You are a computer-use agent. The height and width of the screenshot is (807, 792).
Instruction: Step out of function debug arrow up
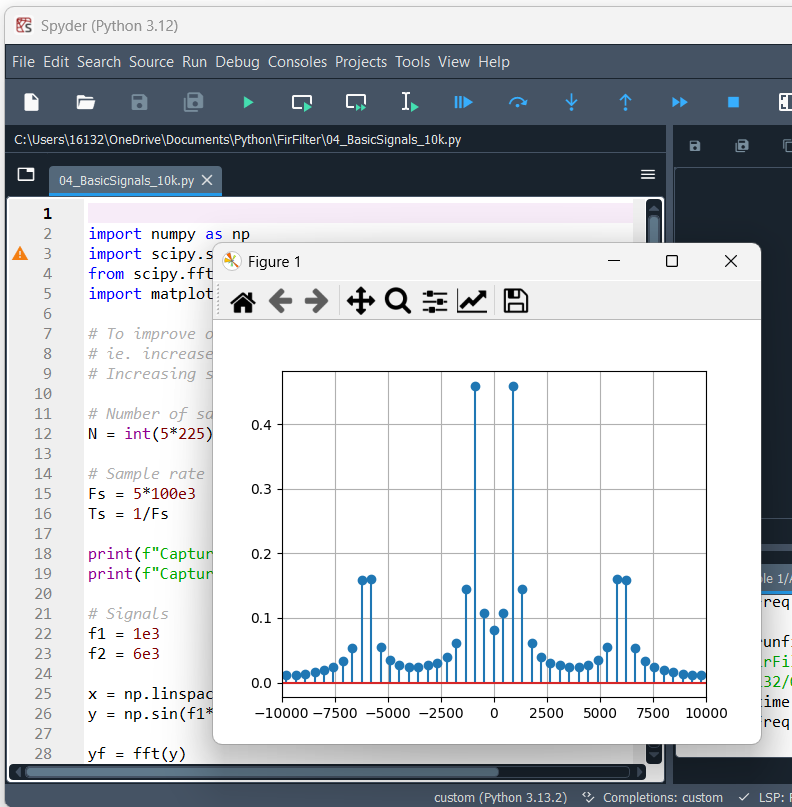[625, 102]
